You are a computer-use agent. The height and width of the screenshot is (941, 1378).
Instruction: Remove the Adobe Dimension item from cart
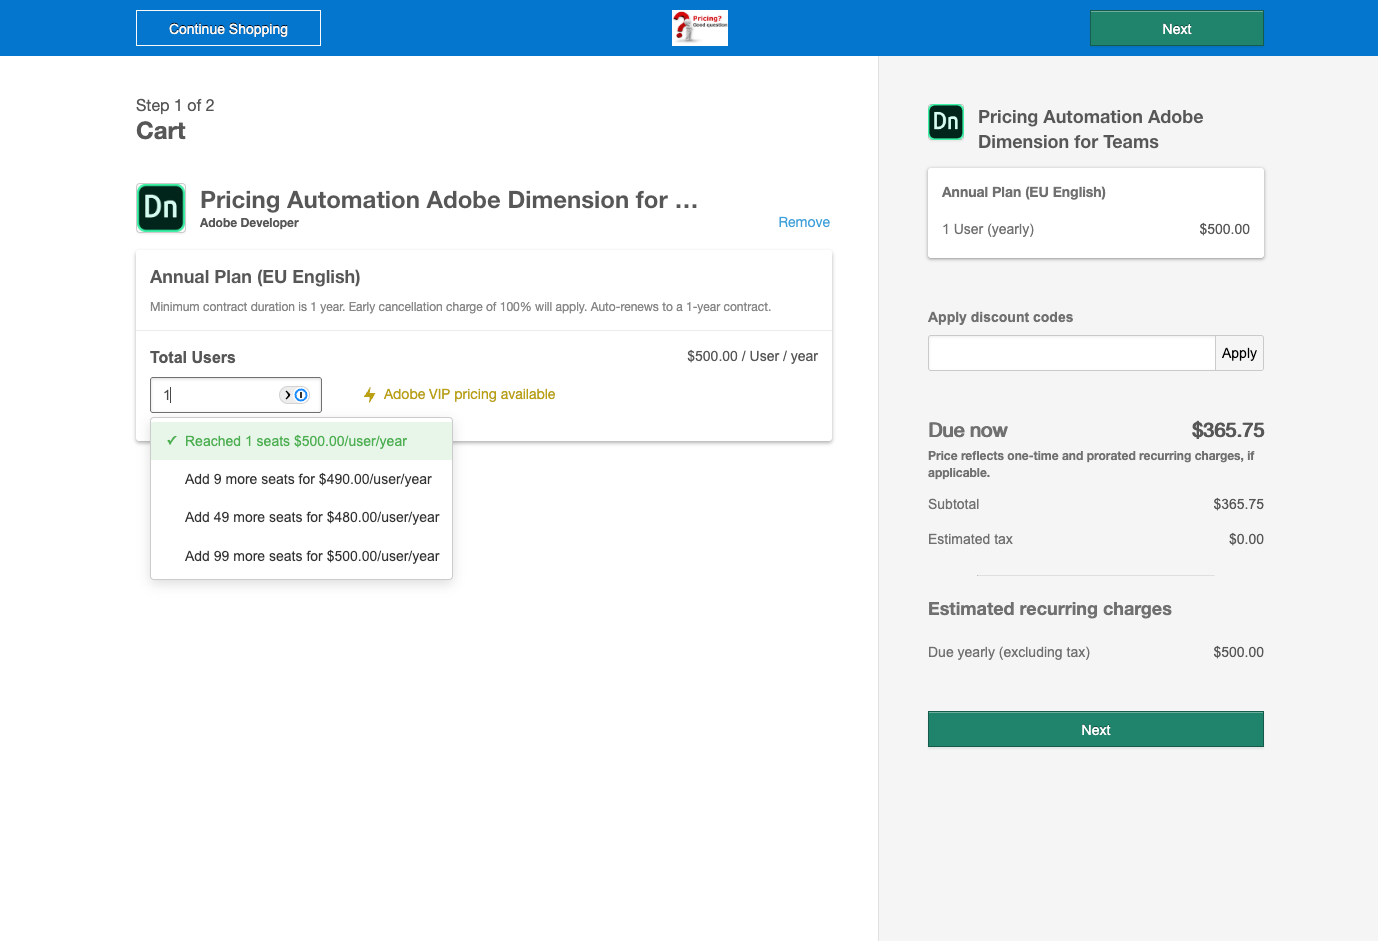(803, 222)
